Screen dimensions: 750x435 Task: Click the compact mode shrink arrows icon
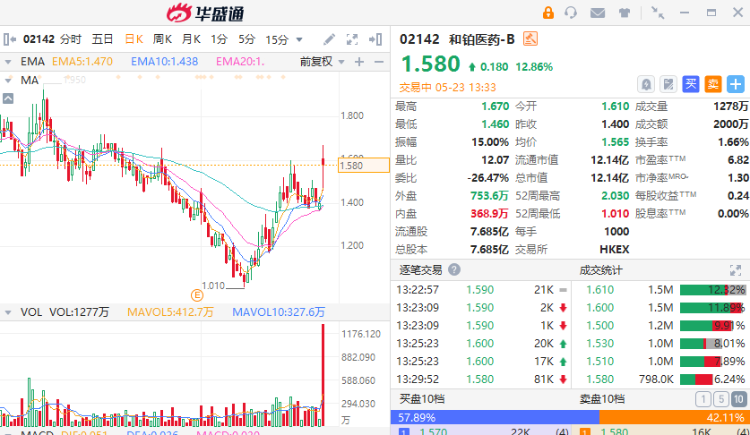pos(658,13)
